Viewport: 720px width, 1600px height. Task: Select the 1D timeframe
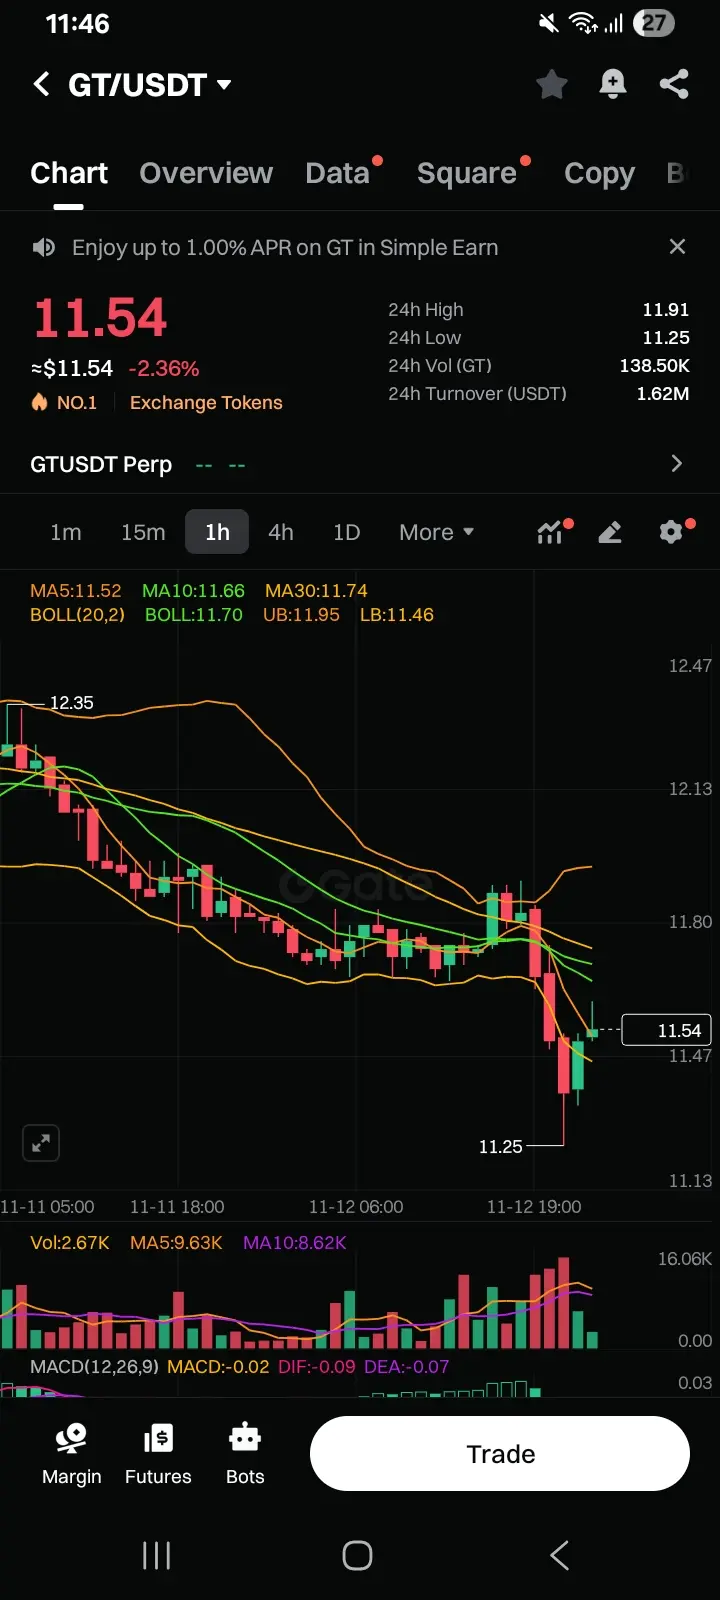(x=346, y=532)
